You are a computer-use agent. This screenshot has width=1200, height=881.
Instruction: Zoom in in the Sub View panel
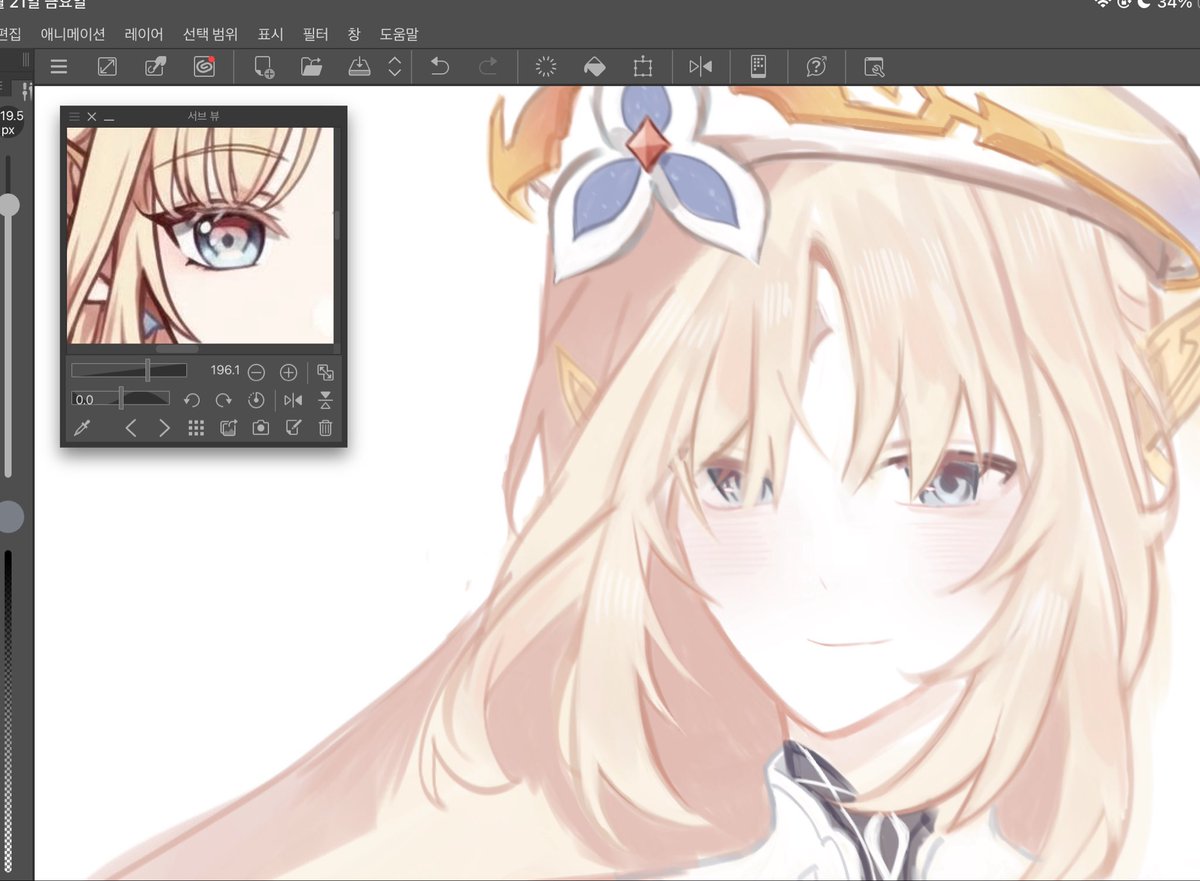click(x=288, y=372)
